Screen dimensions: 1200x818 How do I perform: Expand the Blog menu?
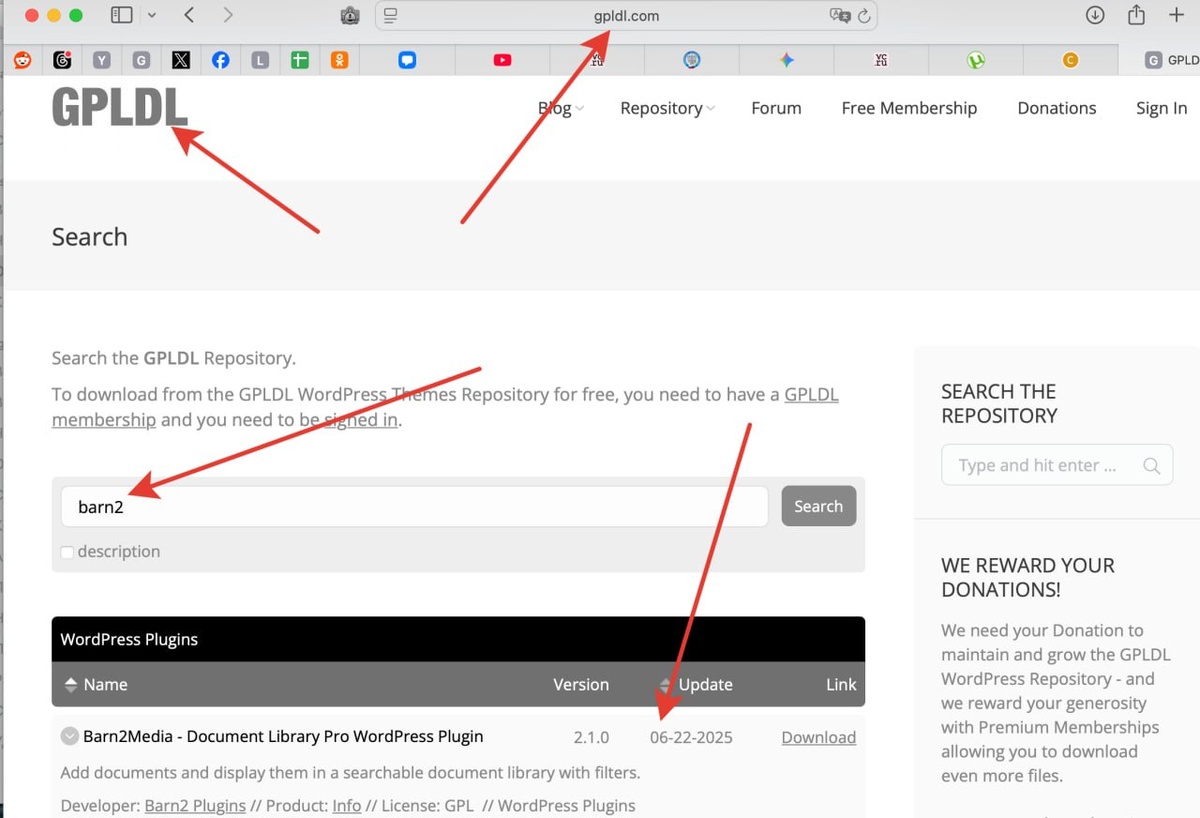[x=560, y=108]
